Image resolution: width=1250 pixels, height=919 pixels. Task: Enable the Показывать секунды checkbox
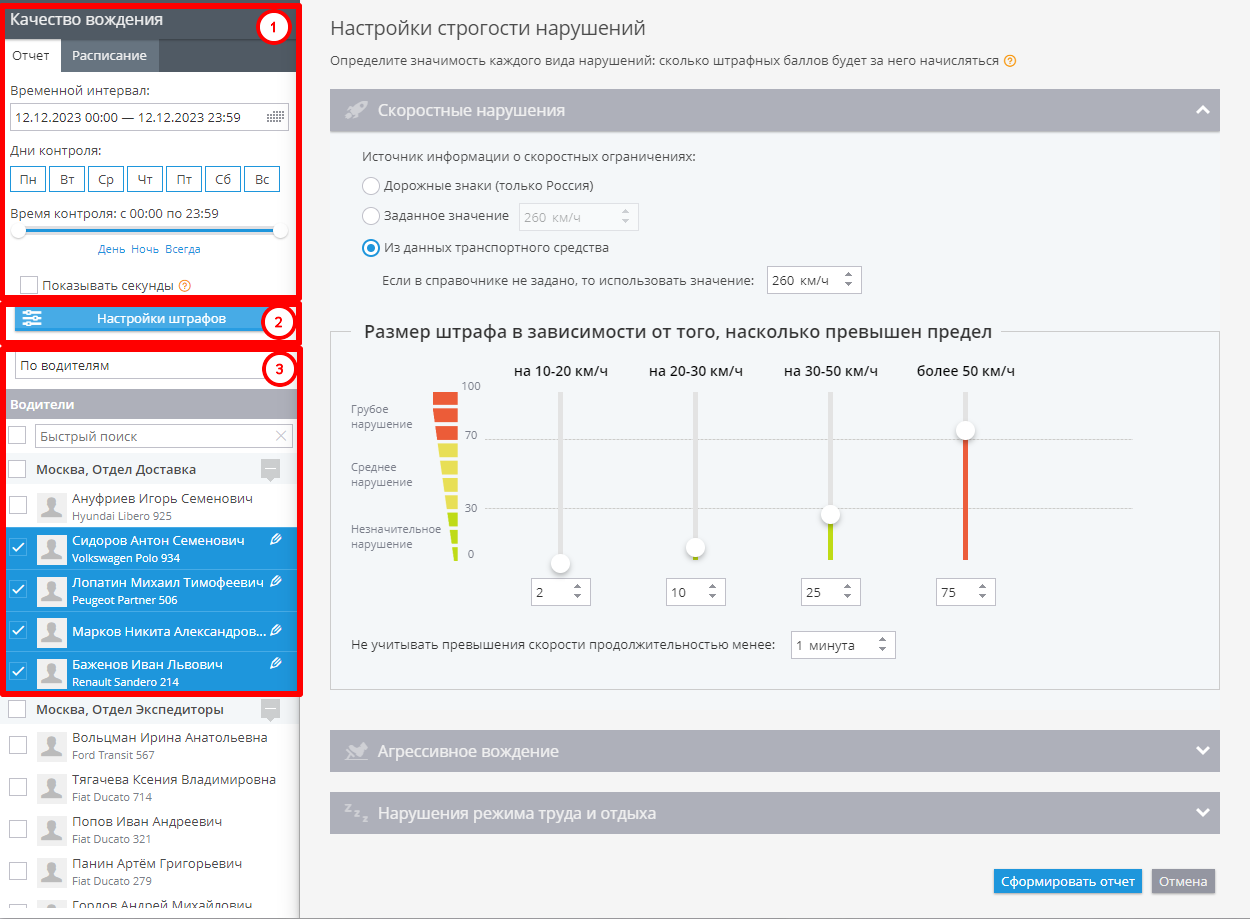tap(29, 285)
